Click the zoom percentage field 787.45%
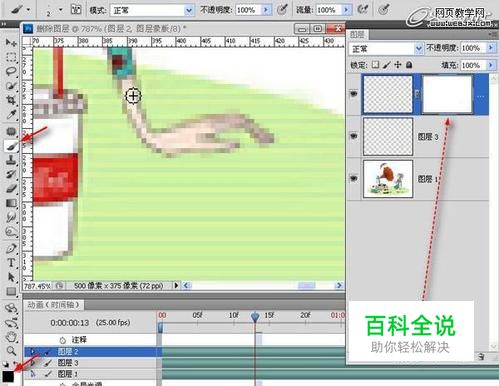499x386 pixels. click(x=37, y=286)
